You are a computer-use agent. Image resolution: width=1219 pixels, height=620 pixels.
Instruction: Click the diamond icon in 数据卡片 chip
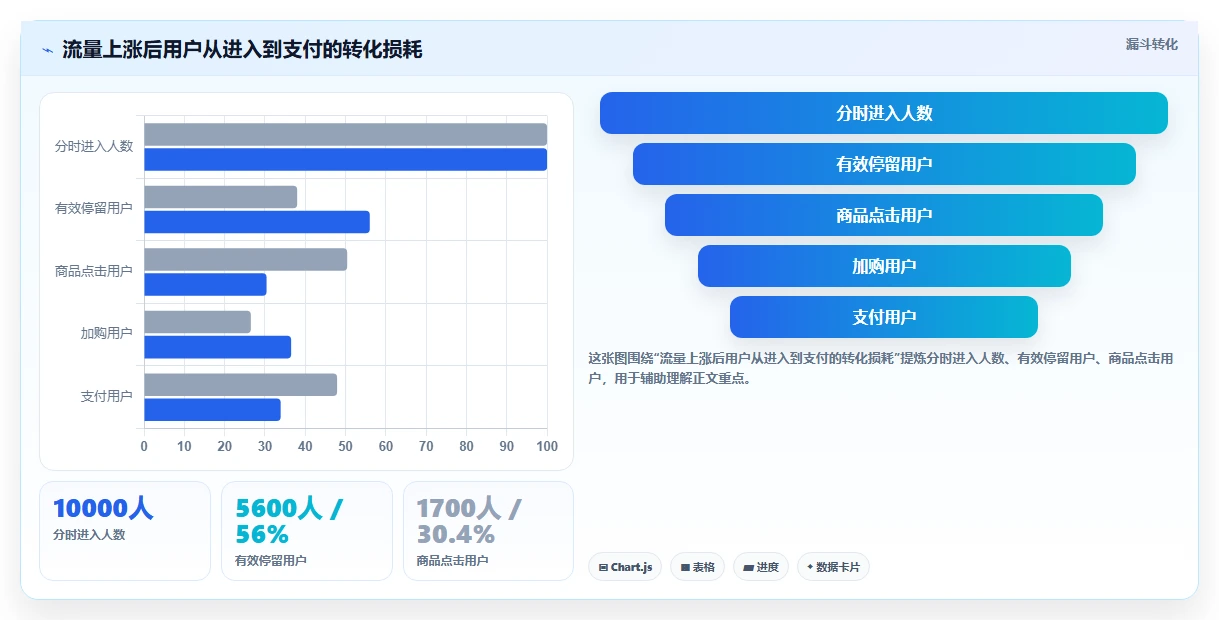point(810,566)
